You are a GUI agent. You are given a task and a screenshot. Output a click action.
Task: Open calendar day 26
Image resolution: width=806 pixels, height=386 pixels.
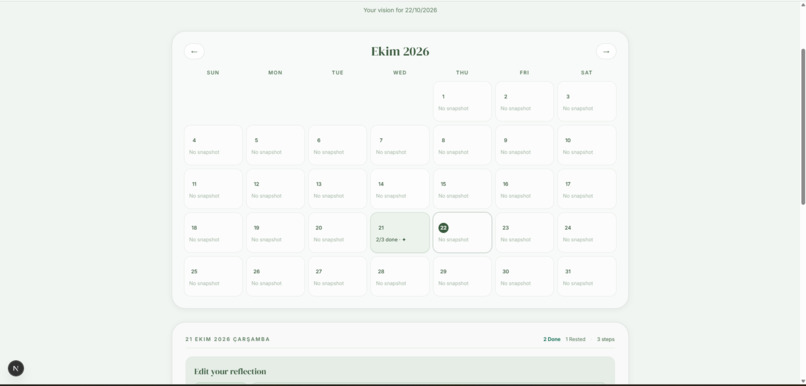pyautogui.click(x=276, y=276)
